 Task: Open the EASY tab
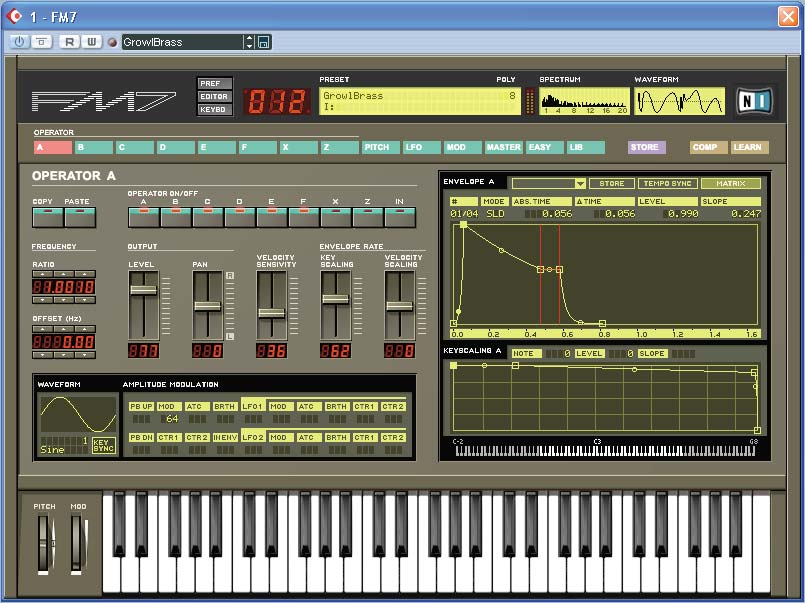[544, 147]
